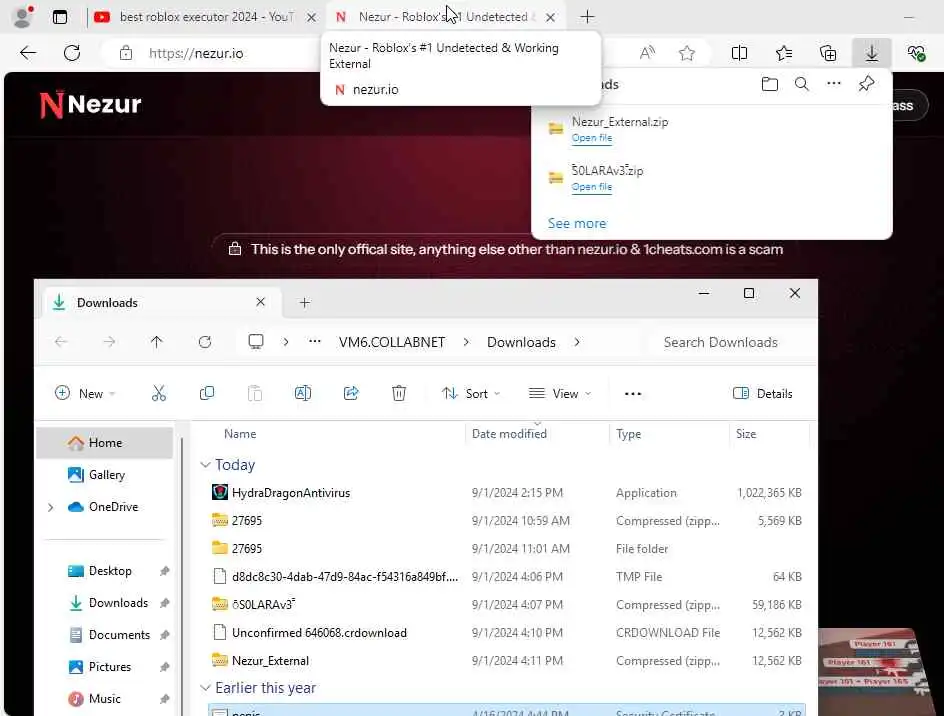
Task: Open a new browser tab
Action: coord(587,17)
